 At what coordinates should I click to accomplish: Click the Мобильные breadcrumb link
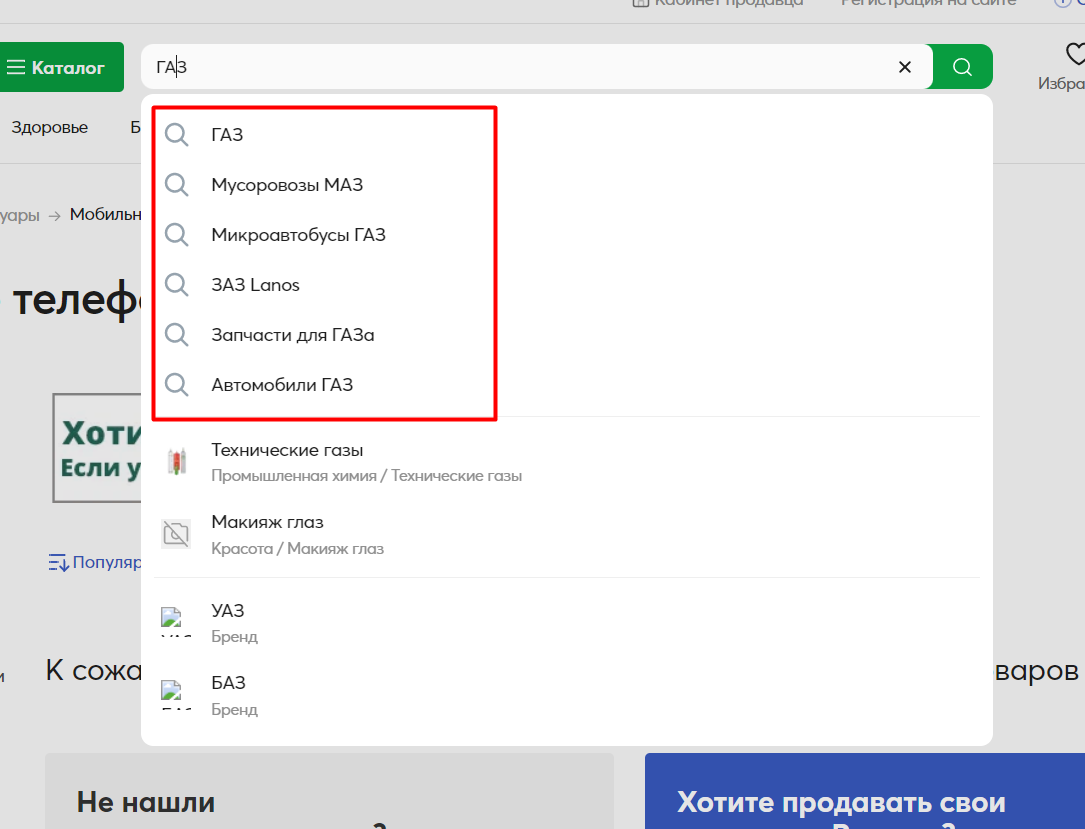(x=105, y=215)
